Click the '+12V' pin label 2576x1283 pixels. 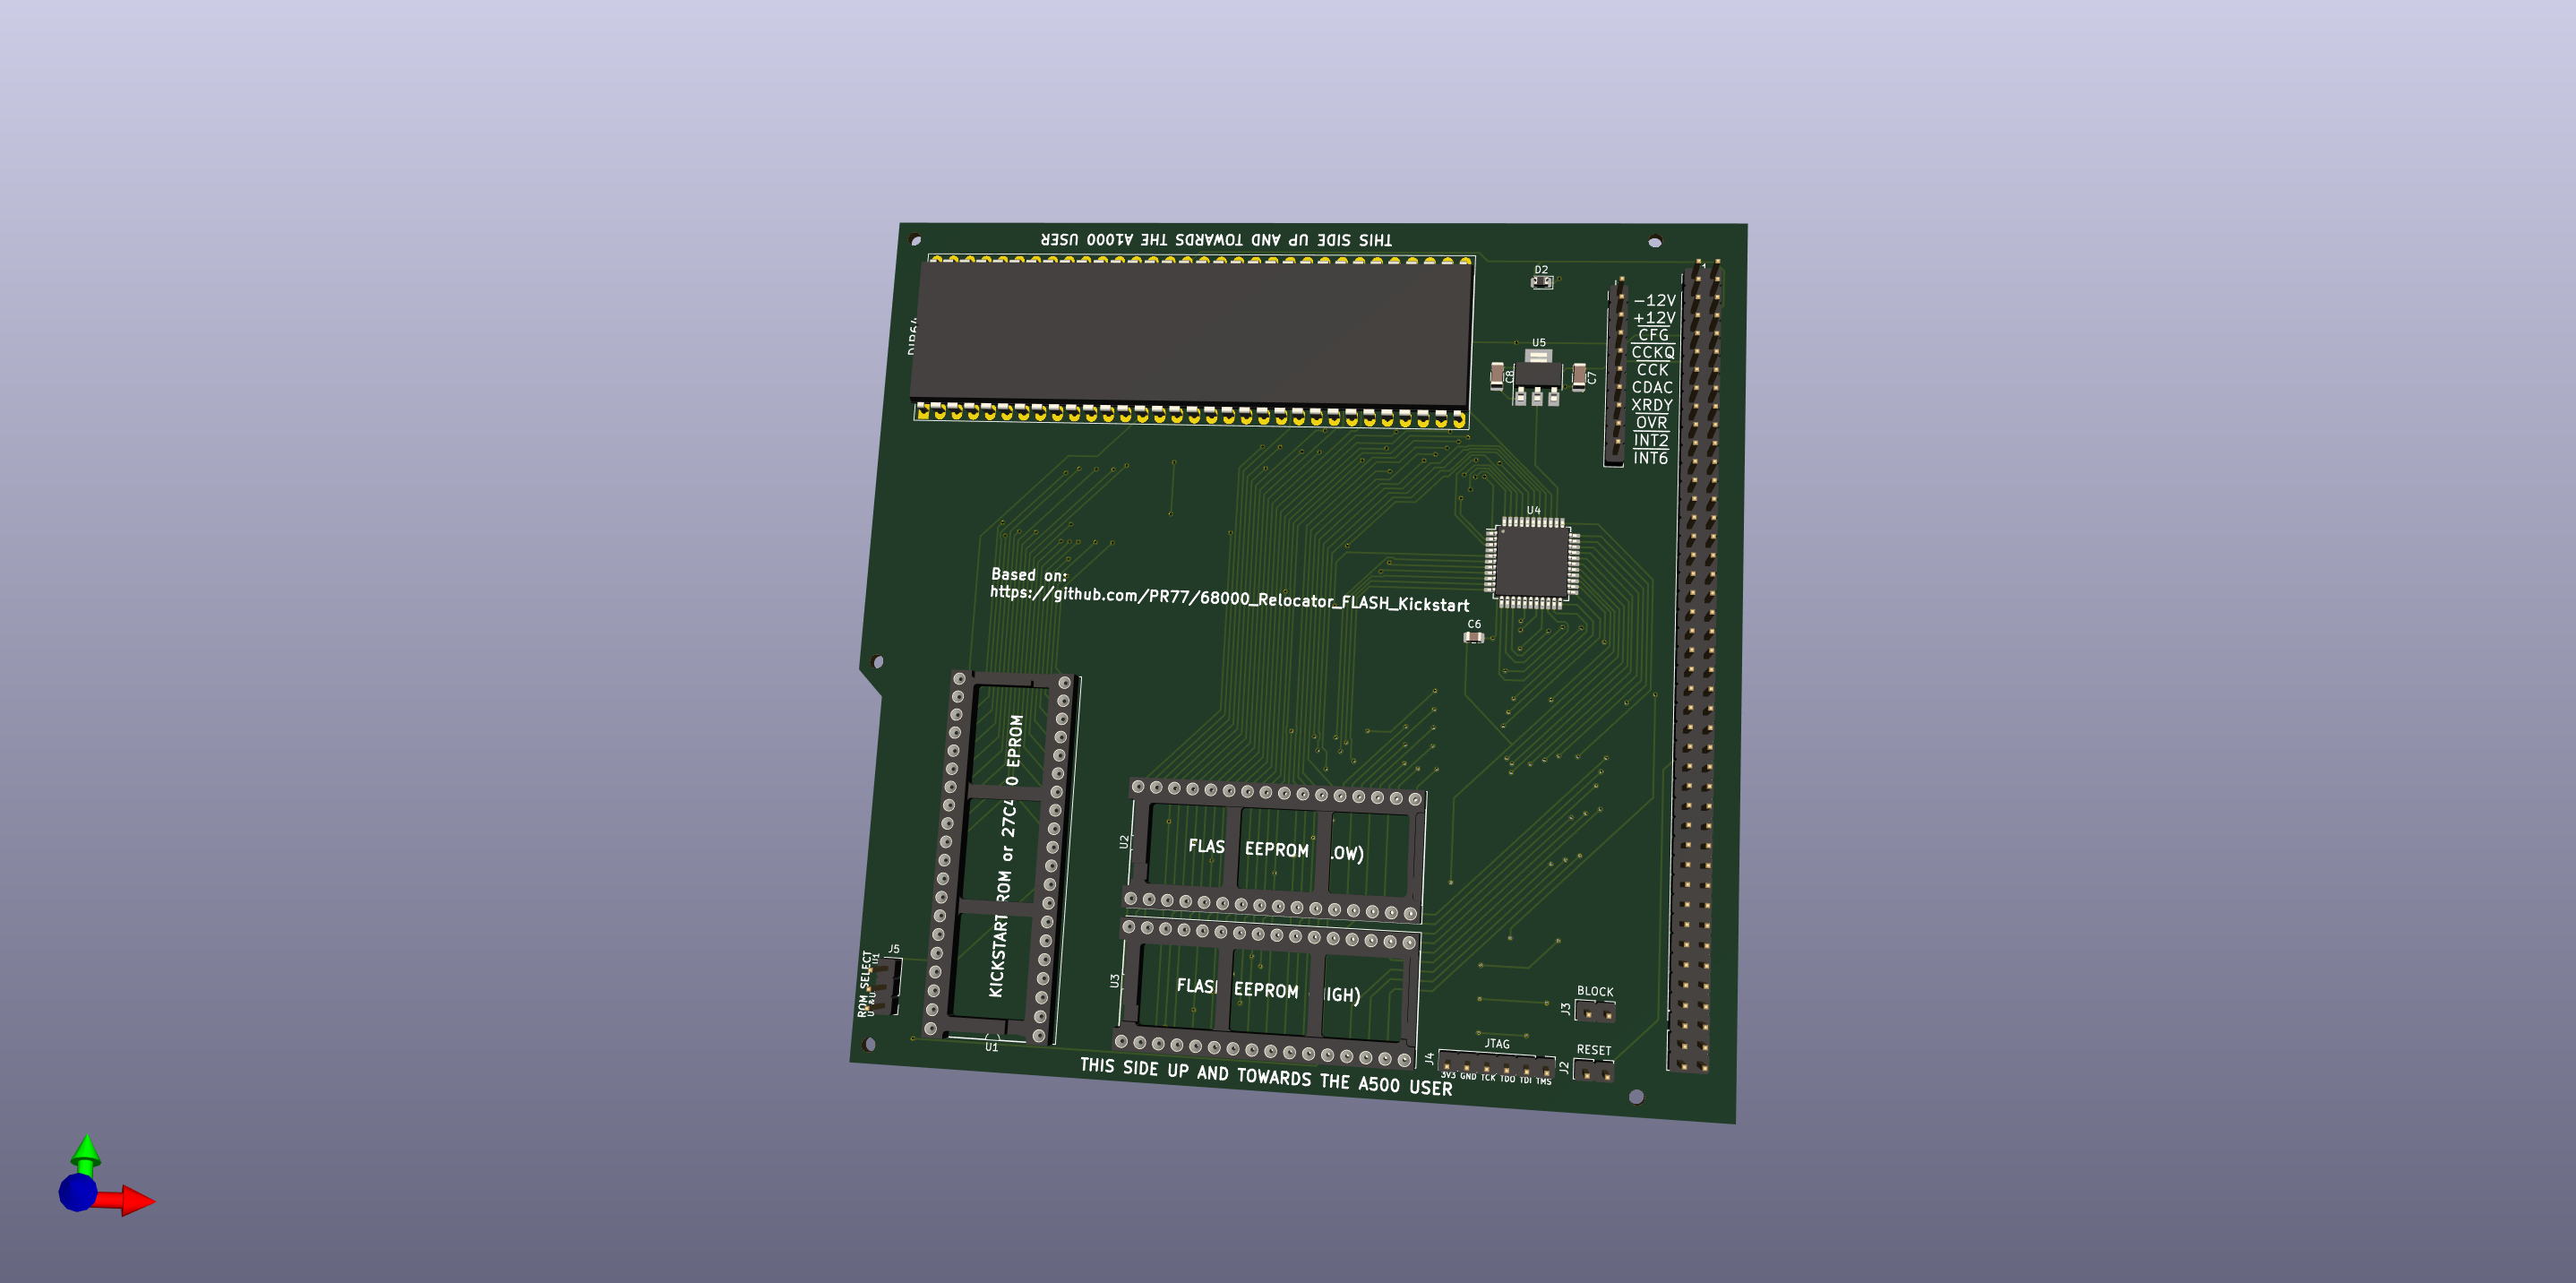tap(1654, 318)
